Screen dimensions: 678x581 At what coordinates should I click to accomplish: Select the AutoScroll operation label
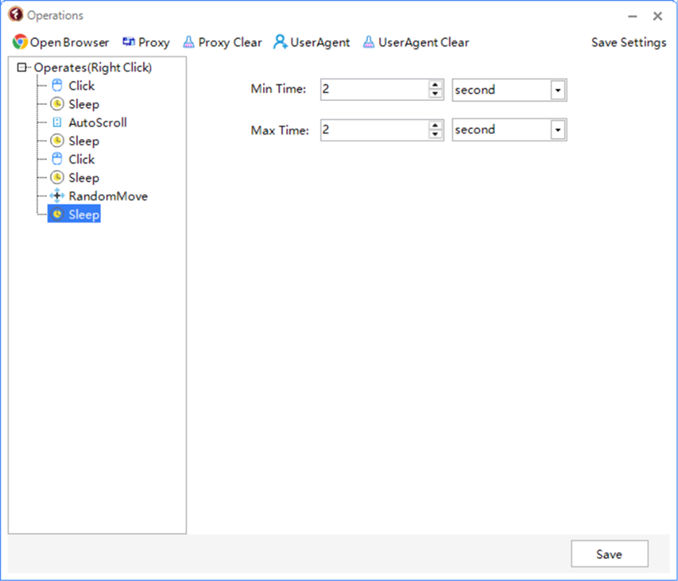pyautogui.click(x=98, y=122)
